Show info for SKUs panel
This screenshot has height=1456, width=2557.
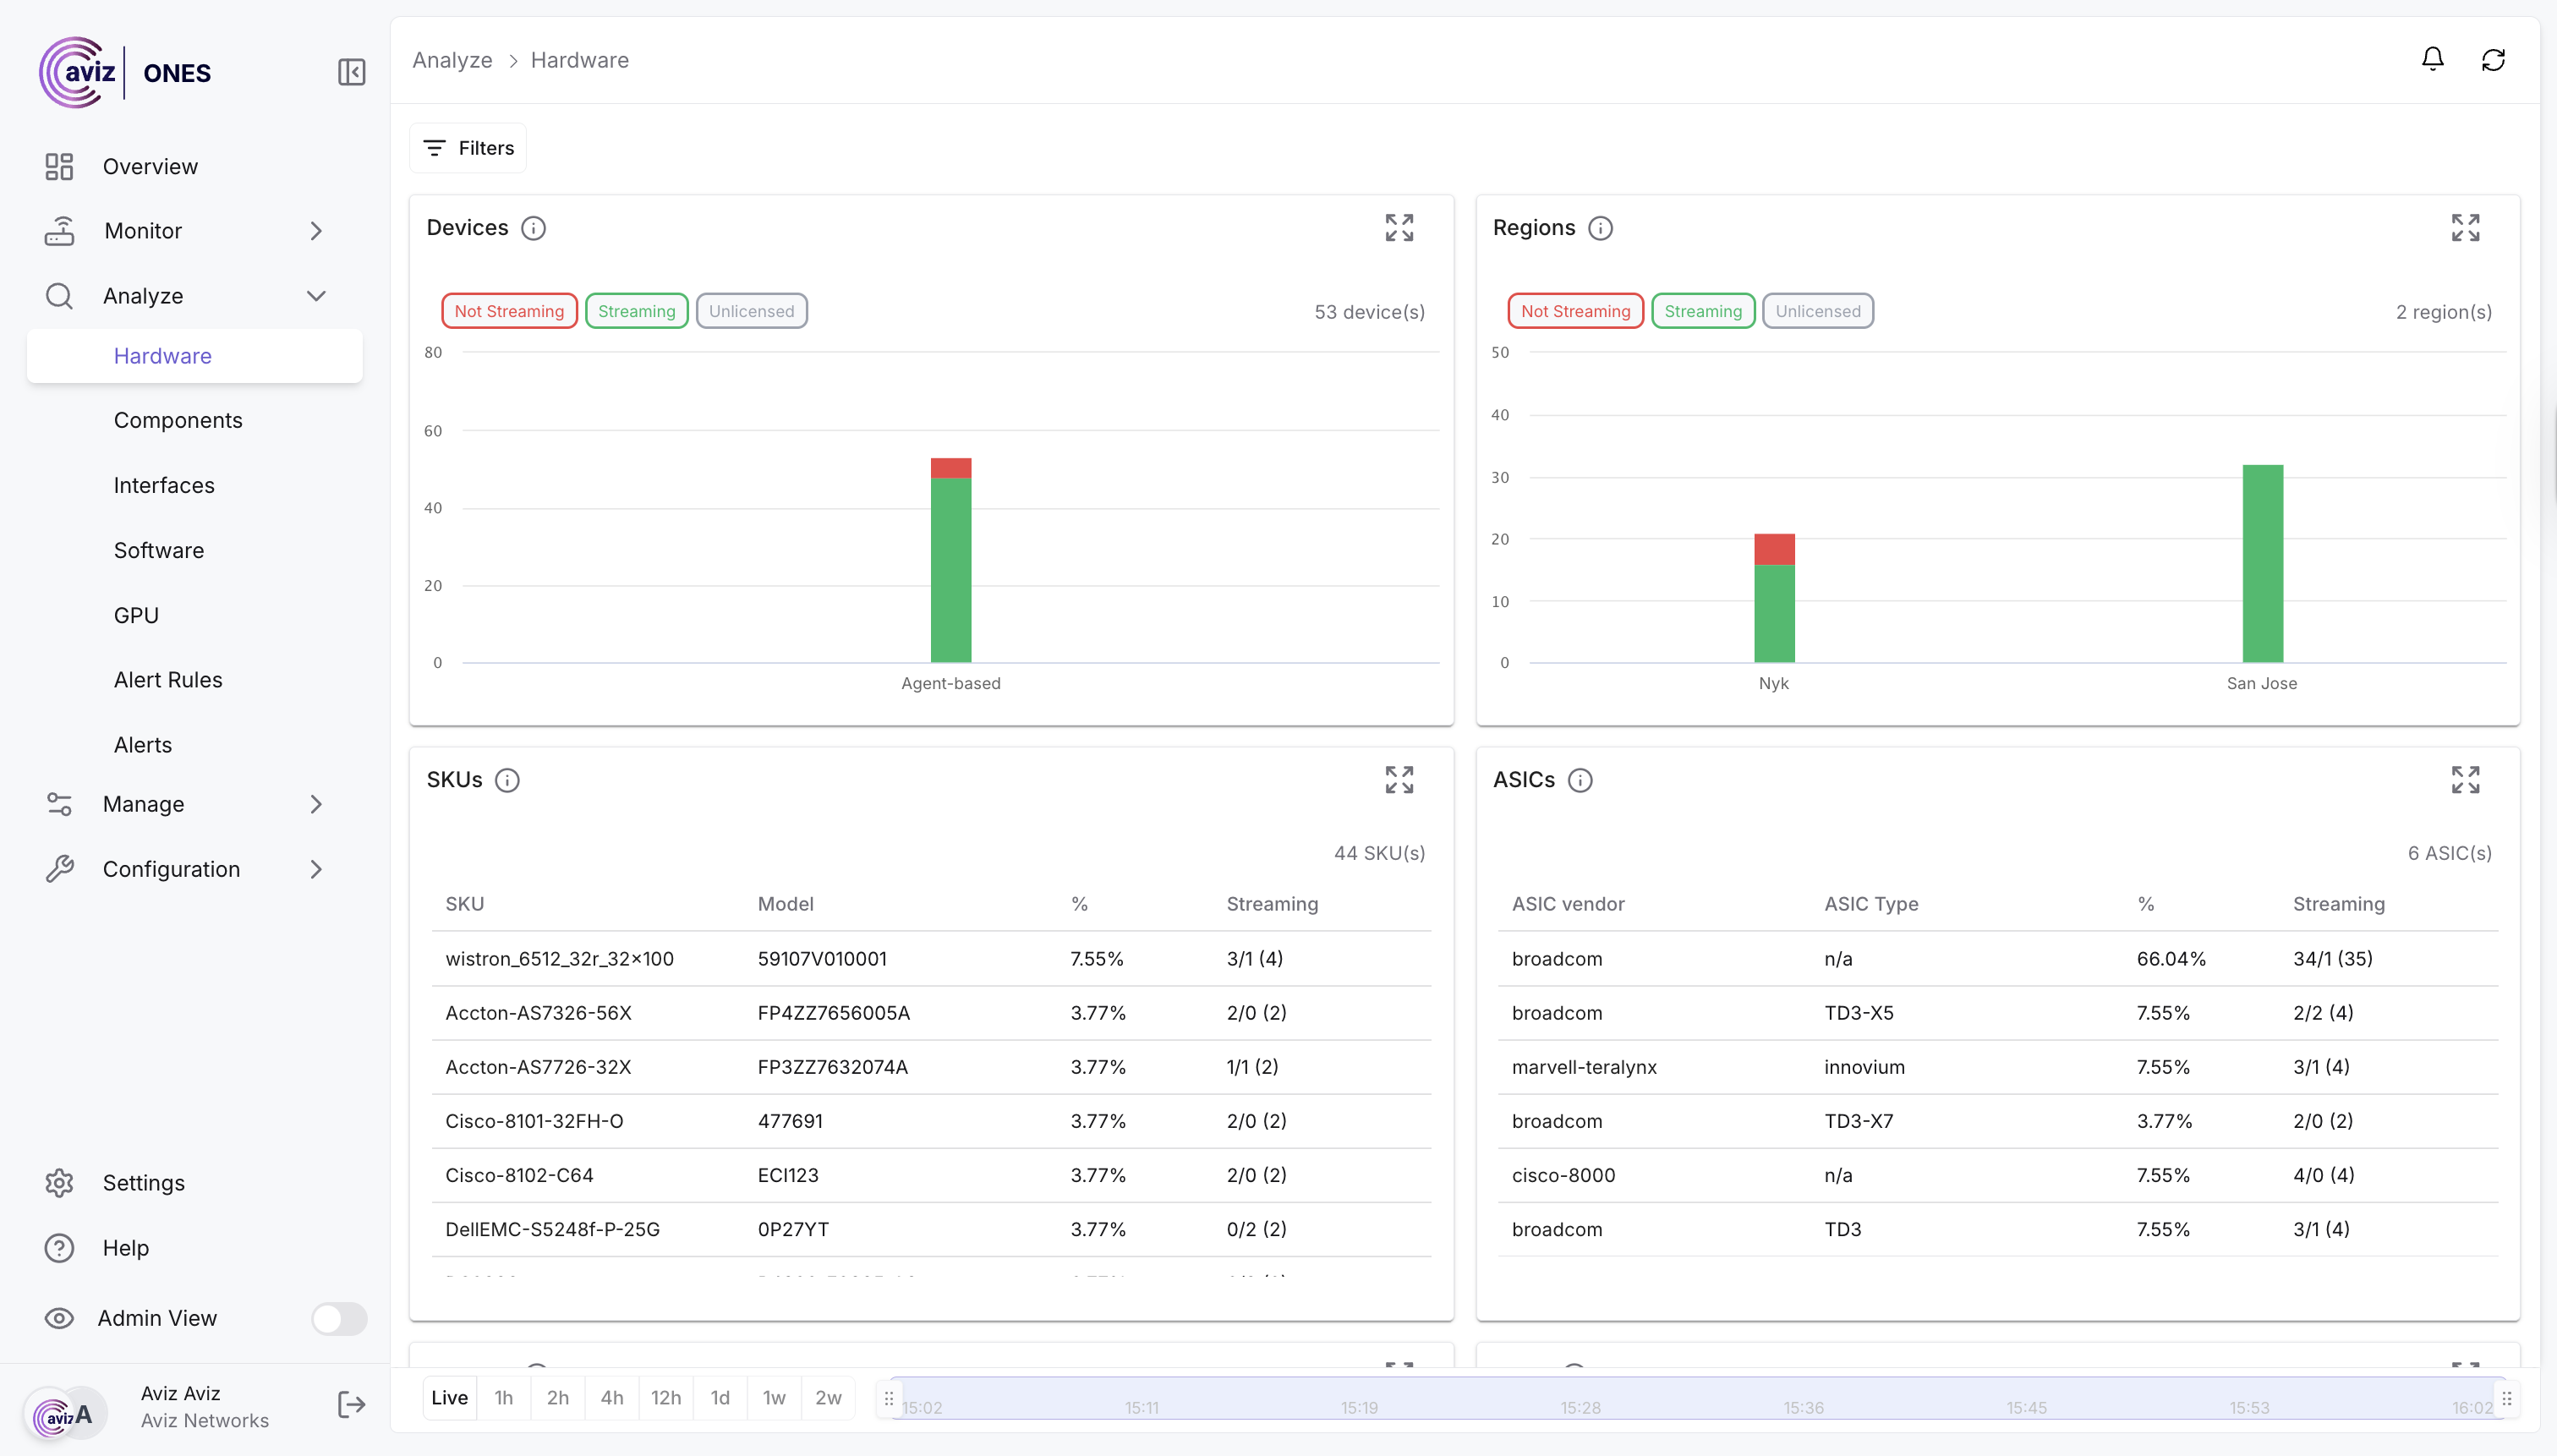click(507, 780)
